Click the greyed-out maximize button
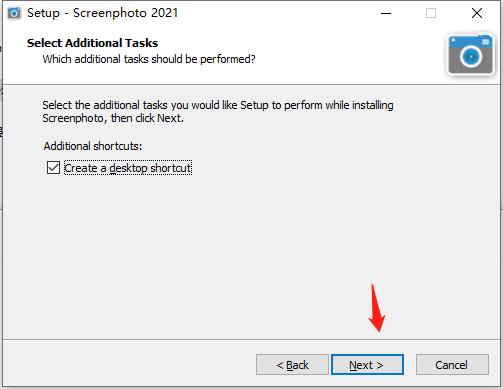 (x=431, y=13)
